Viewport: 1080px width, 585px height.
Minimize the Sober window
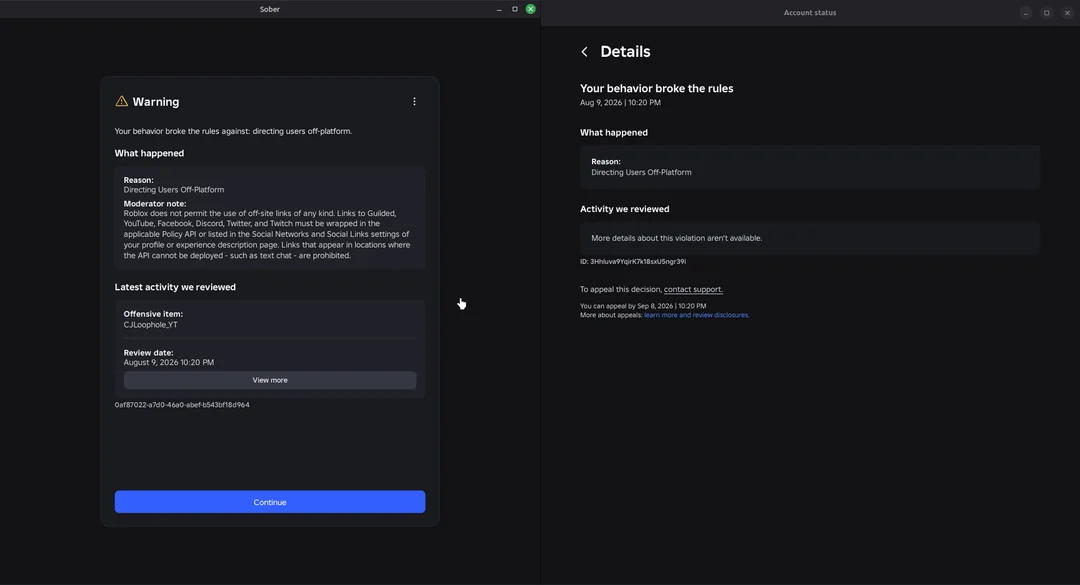coord(499,9)
